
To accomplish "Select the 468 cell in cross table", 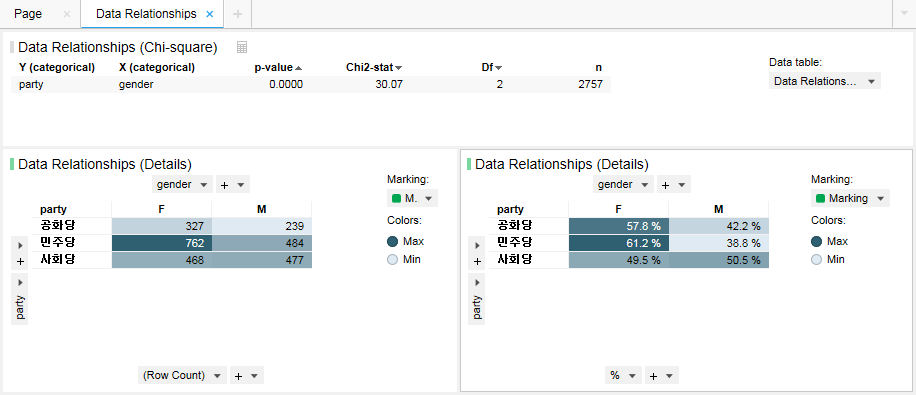I will [x=162, y=260].
